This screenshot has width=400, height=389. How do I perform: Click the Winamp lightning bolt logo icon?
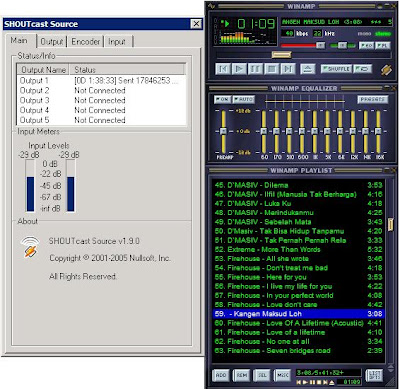click(x=386, y=69)
